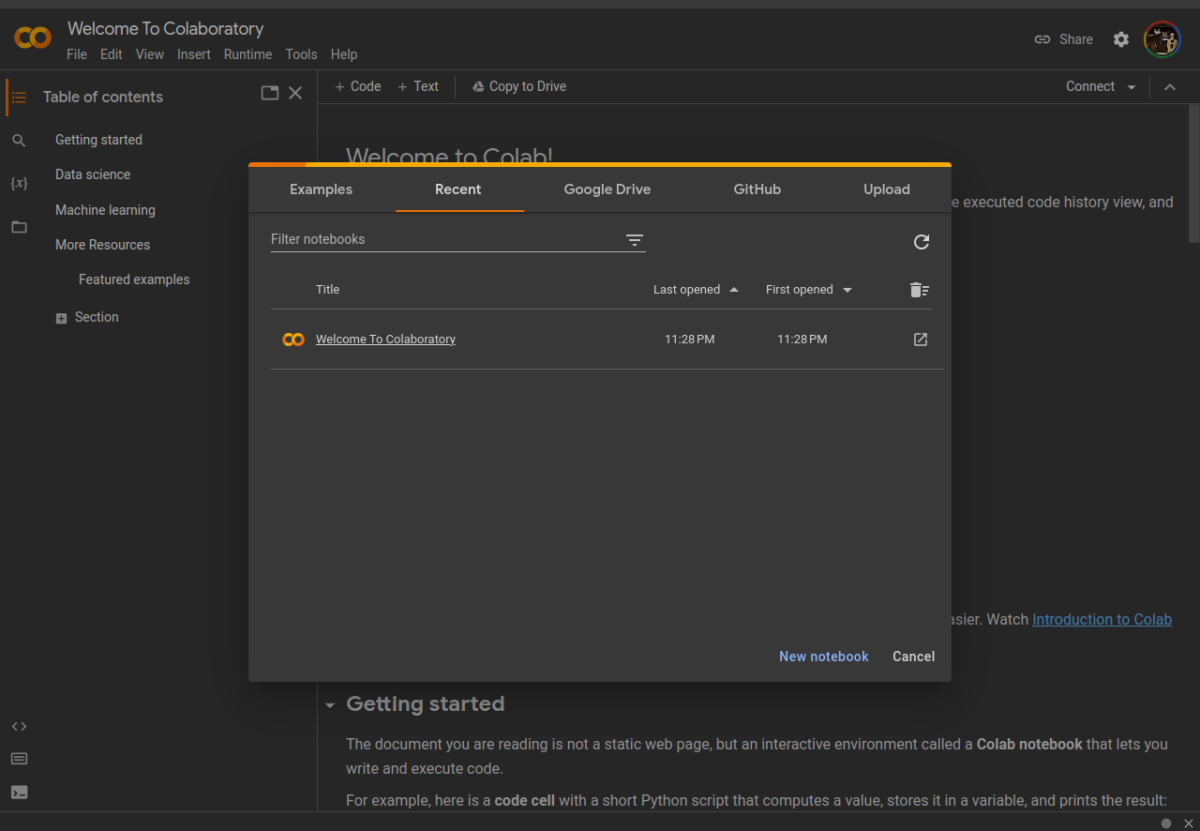1200x831 pixels.
Task: Open the Table of contents sidebar icon
Action: pos(19,97)
